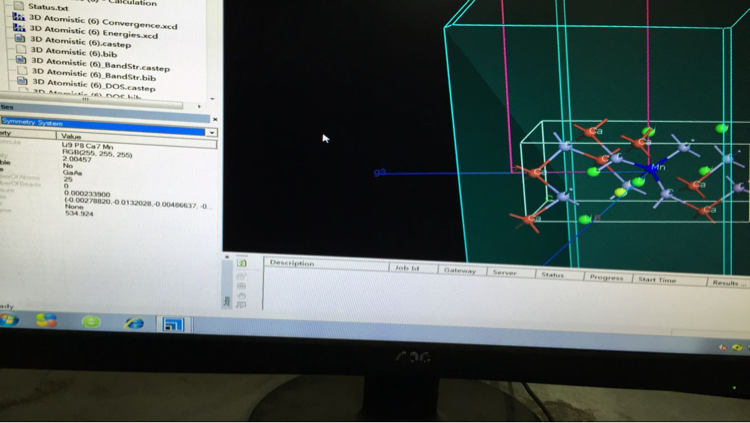The height and width of the screenshot is (423, 750).
Task: Select the value 534.924
Action: coord(79,213)
